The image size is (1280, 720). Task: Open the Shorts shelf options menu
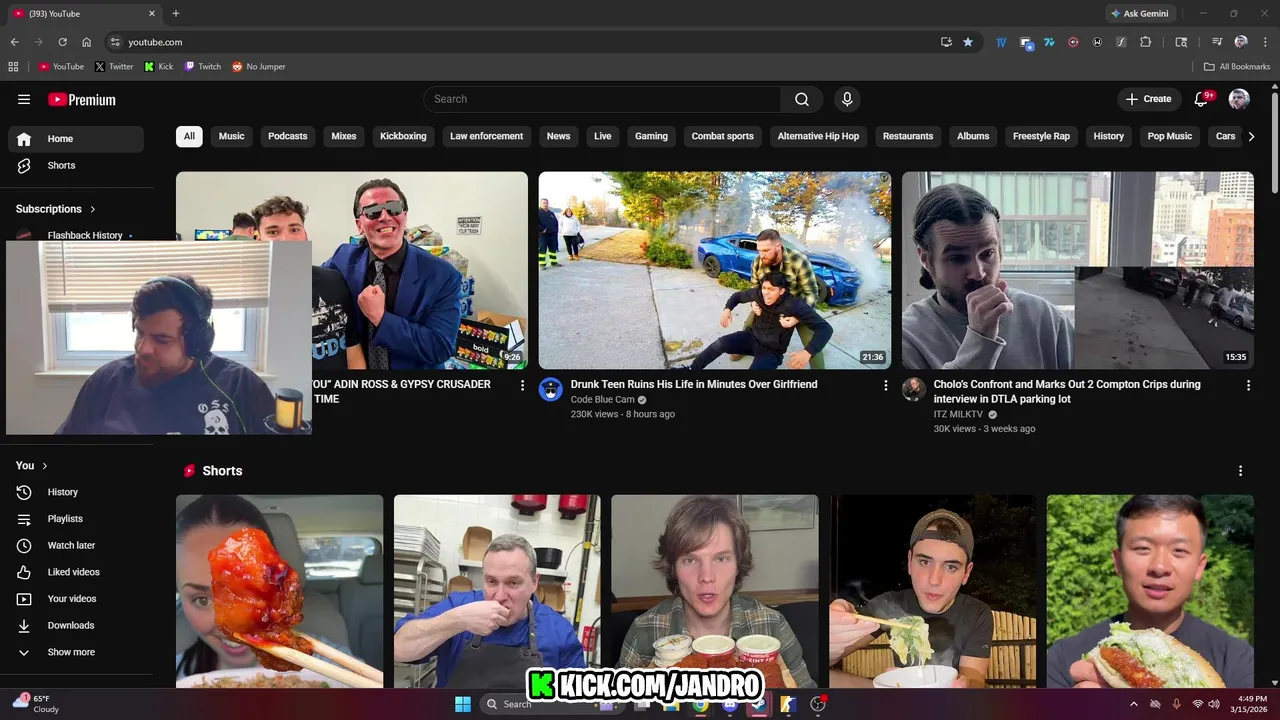point(1241,471)
